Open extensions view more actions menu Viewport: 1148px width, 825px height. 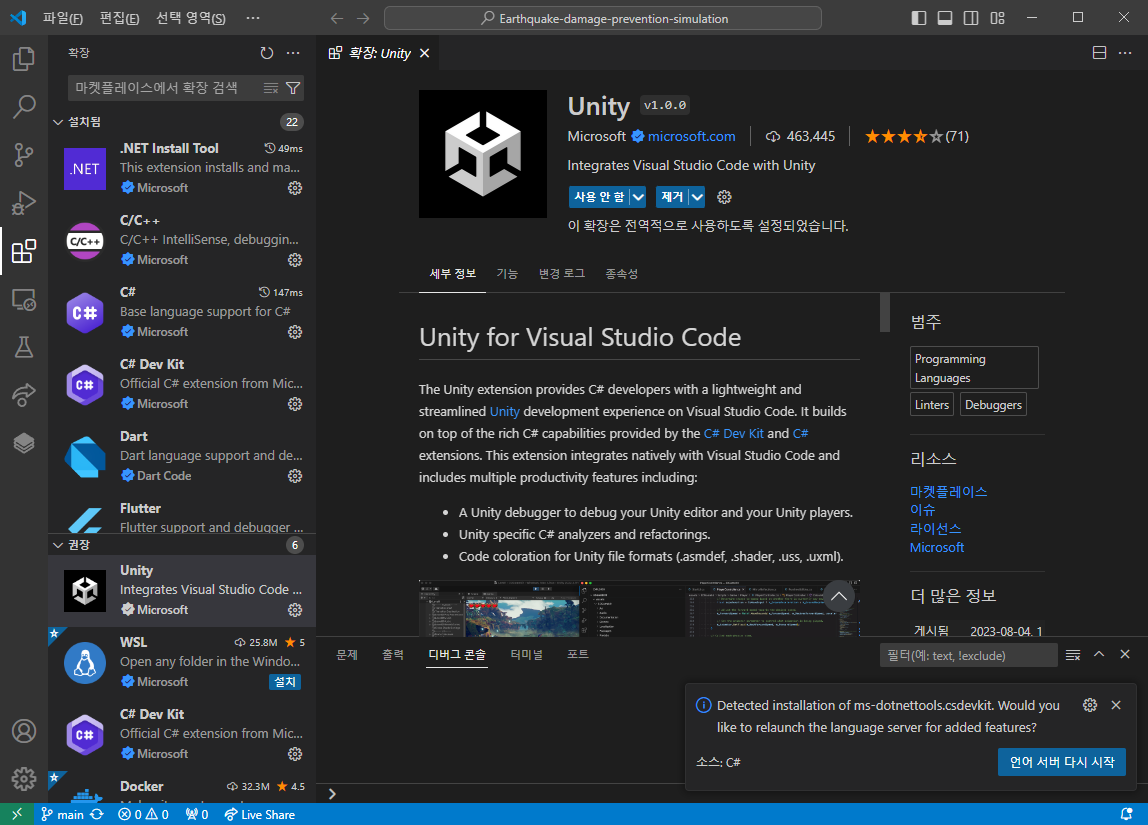(293, 53)
